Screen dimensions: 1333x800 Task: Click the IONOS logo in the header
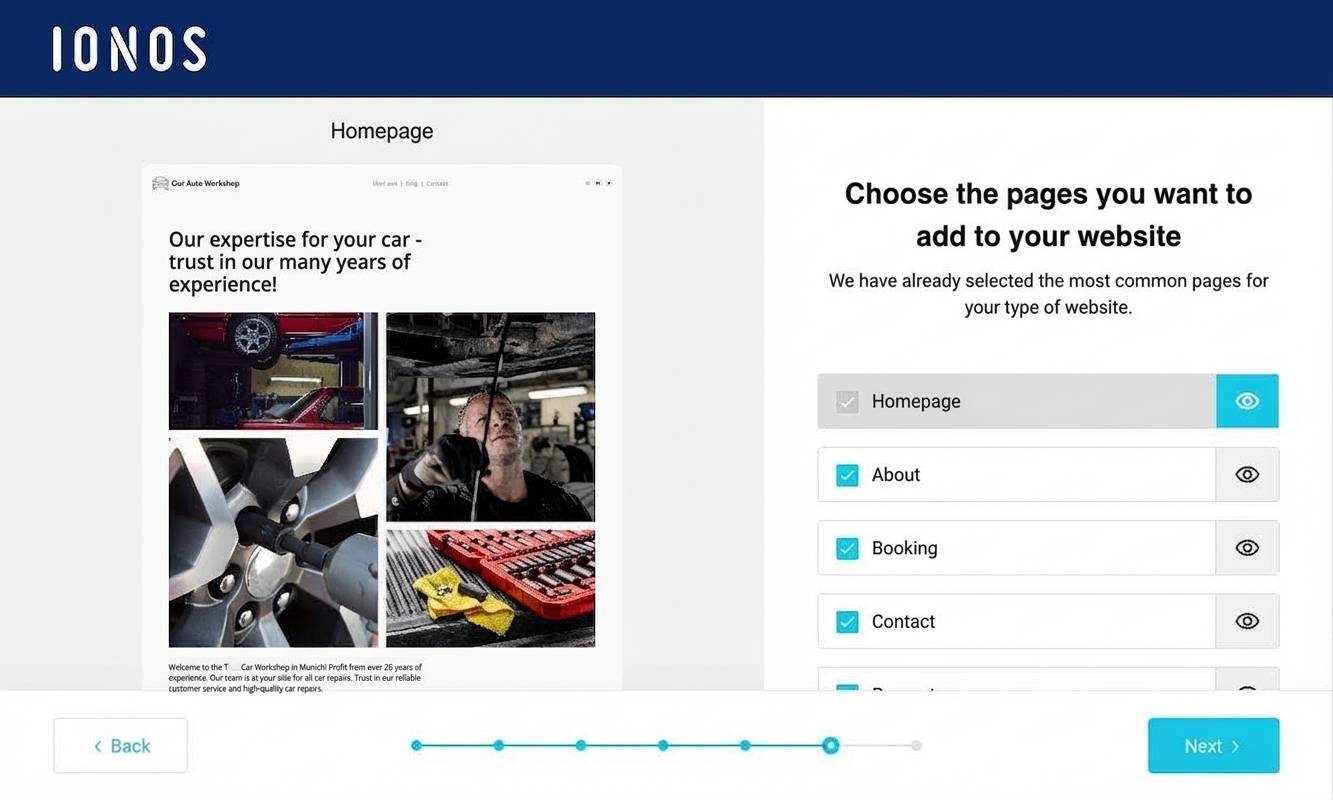pos(129,49)
